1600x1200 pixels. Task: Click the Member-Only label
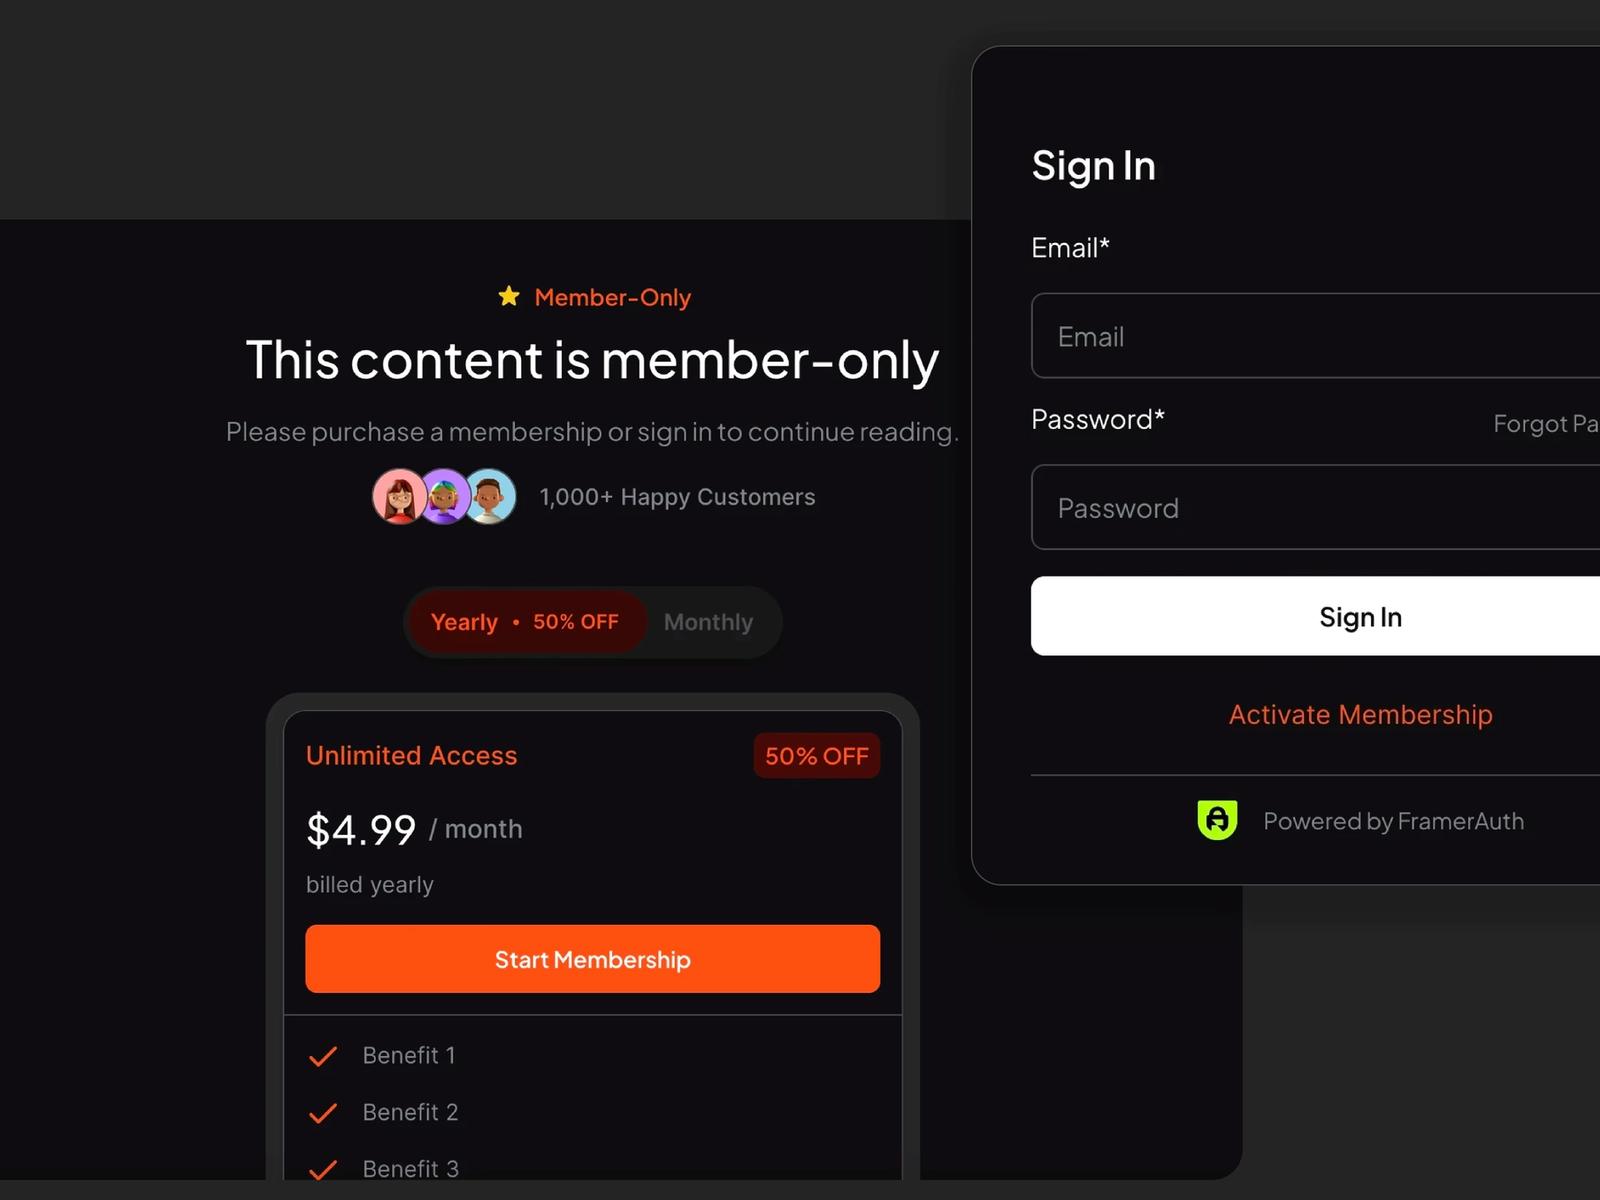613,297
